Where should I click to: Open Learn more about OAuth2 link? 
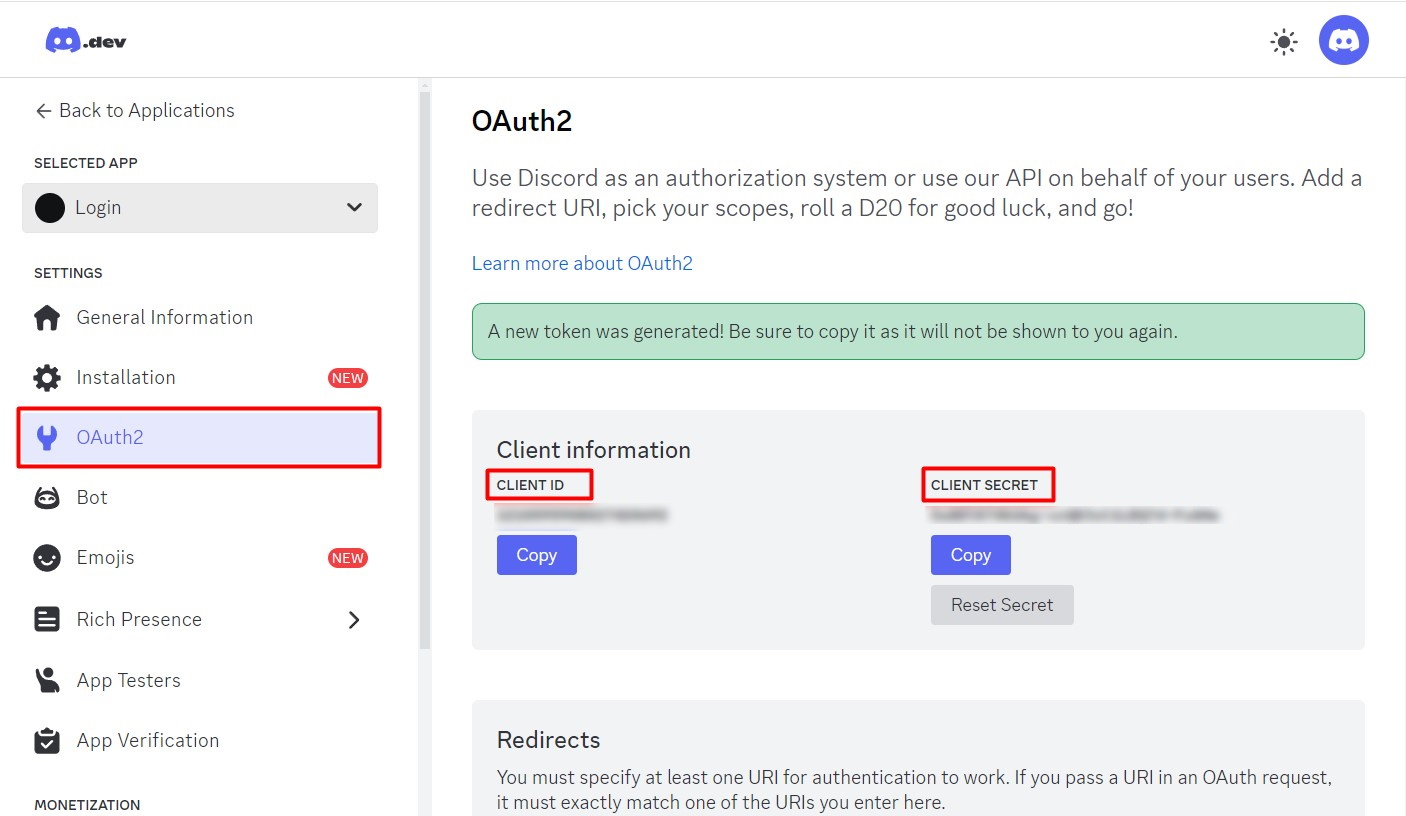(582, 263)
